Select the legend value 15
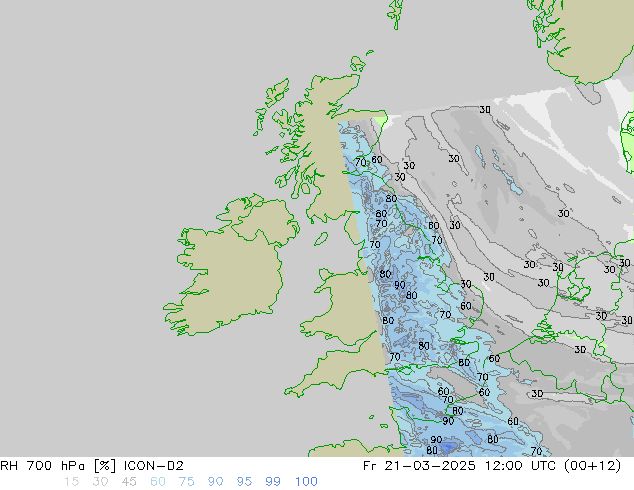The width and height of the screenshot is (634, 490). tap(71, 482)
